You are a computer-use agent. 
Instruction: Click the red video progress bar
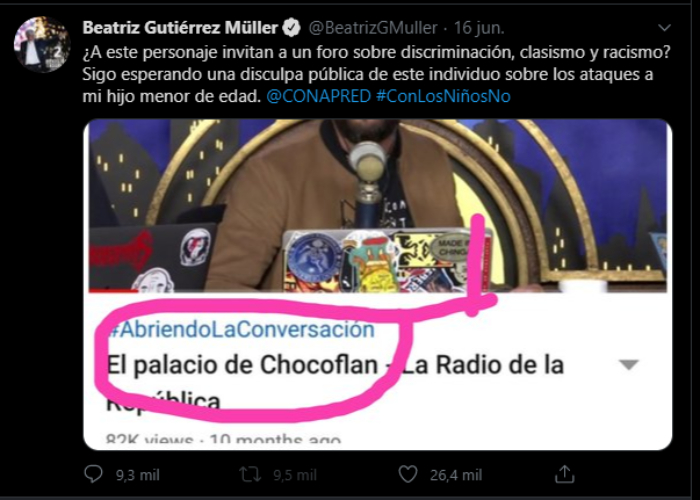(x=113, y=292)
